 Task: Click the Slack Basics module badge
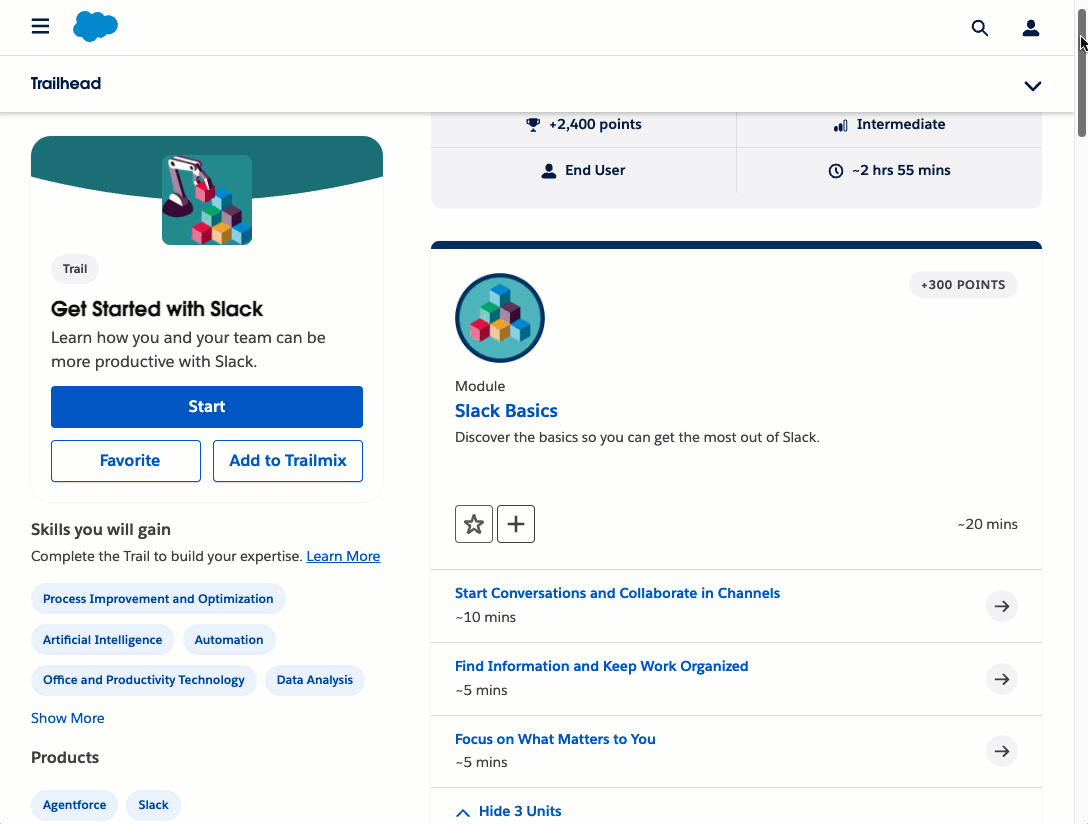coord(500,318)
